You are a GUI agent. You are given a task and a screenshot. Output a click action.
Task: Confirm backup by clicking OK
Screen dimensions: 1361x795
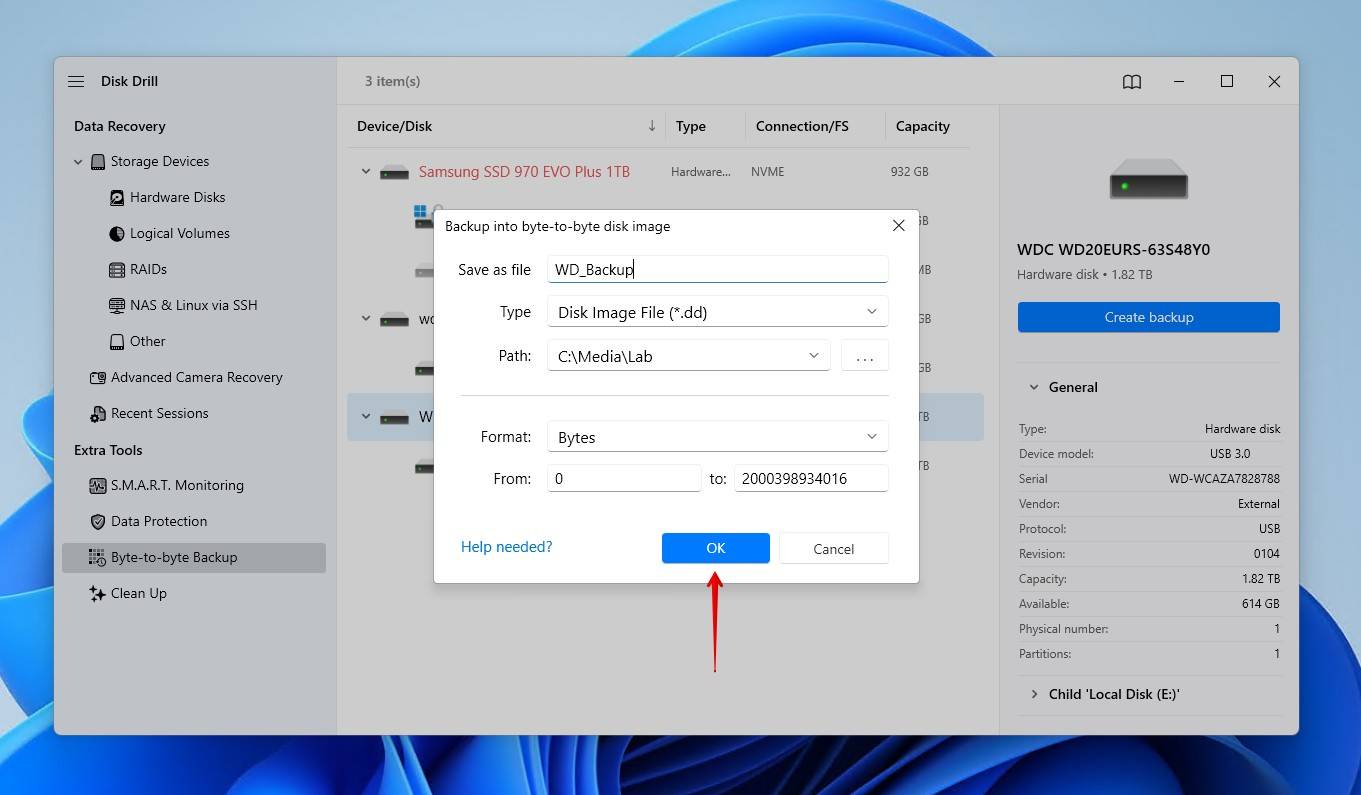point(715,548)
